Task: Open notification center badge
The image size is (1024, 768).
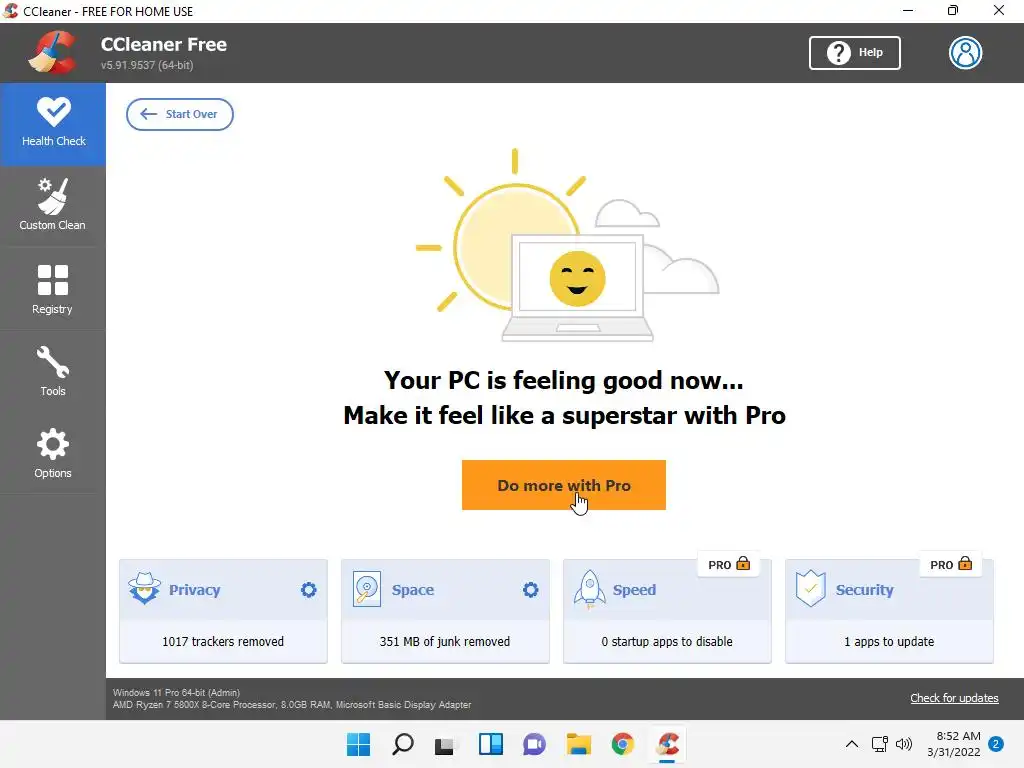Action: point(996,744)
